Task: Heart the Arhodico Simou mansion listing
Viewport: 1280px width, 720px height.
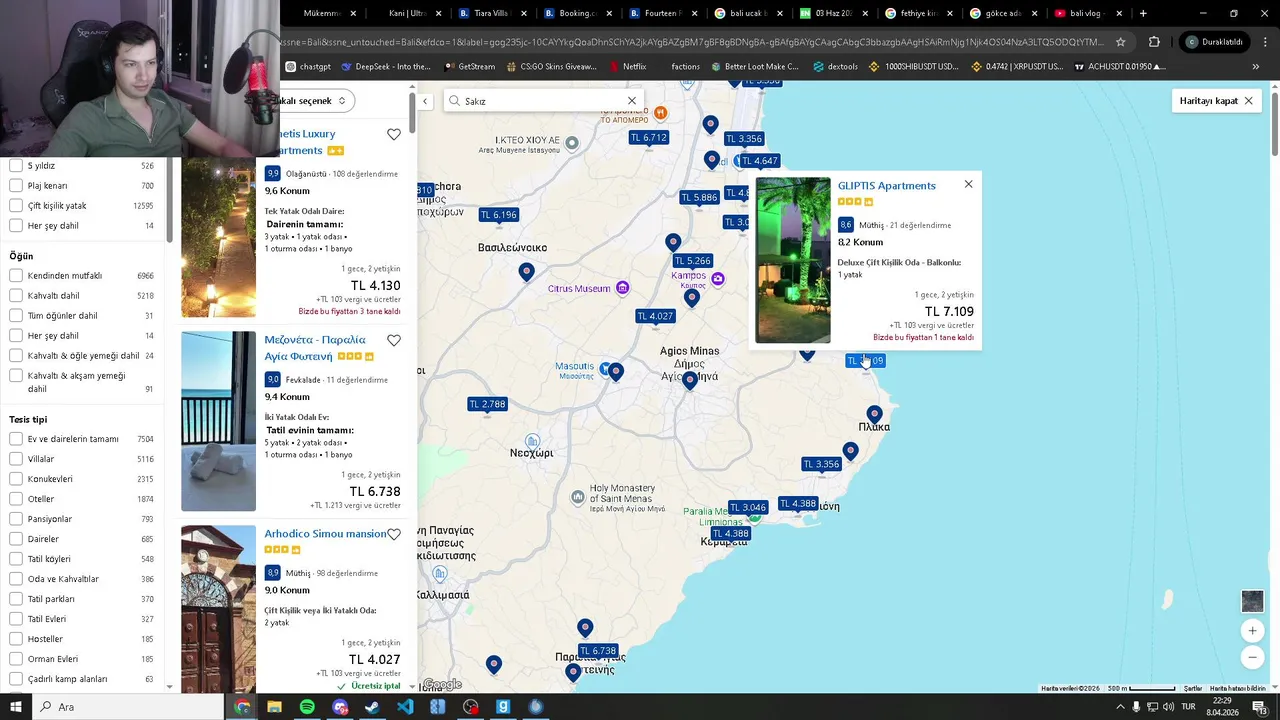Action: 394,534
